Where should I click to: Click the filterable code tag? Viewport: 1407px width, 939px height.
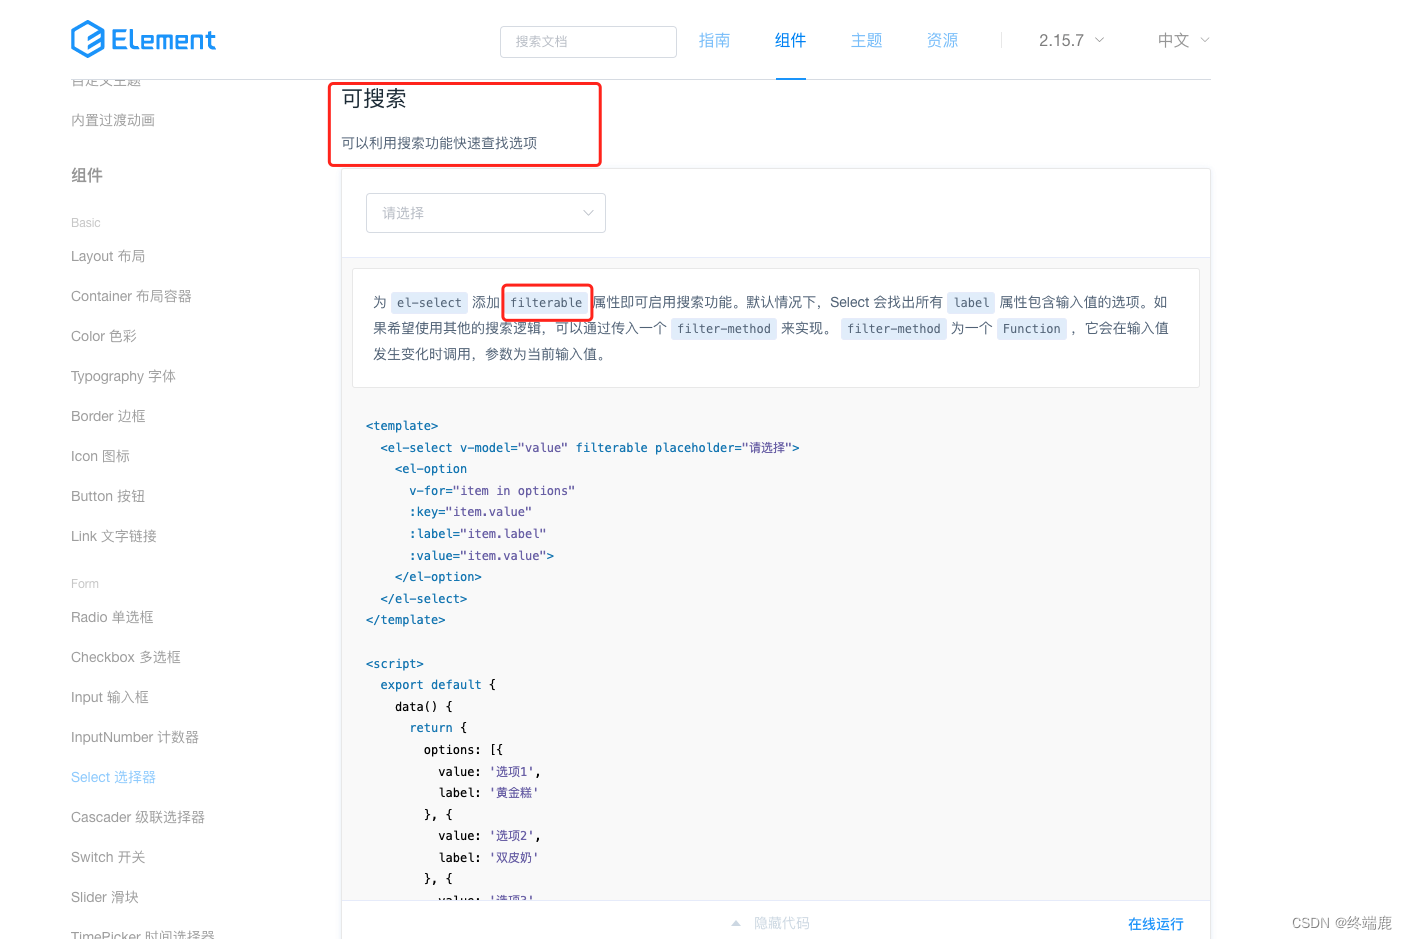(546, 302)
